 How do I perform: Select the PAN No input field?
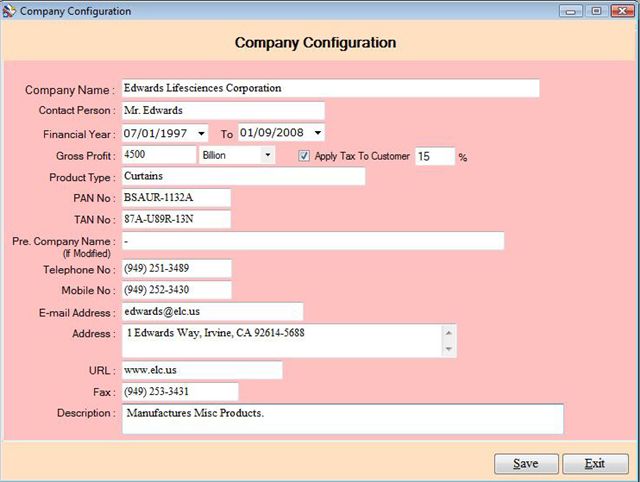[176, 198]
